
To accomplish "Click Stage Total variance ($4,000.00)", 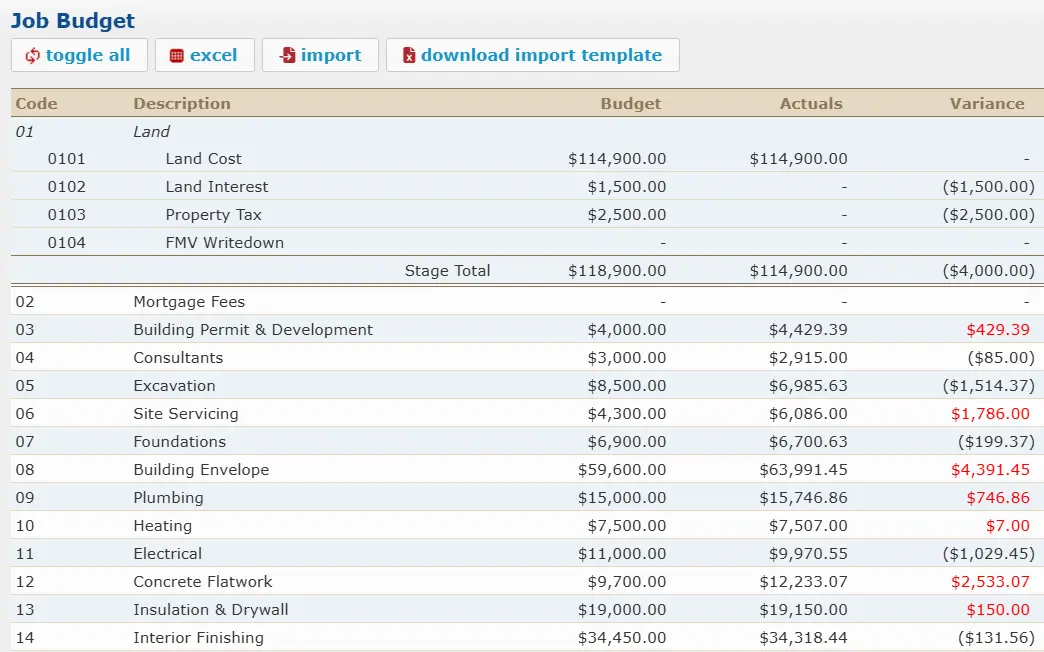I will click(989, 270).
